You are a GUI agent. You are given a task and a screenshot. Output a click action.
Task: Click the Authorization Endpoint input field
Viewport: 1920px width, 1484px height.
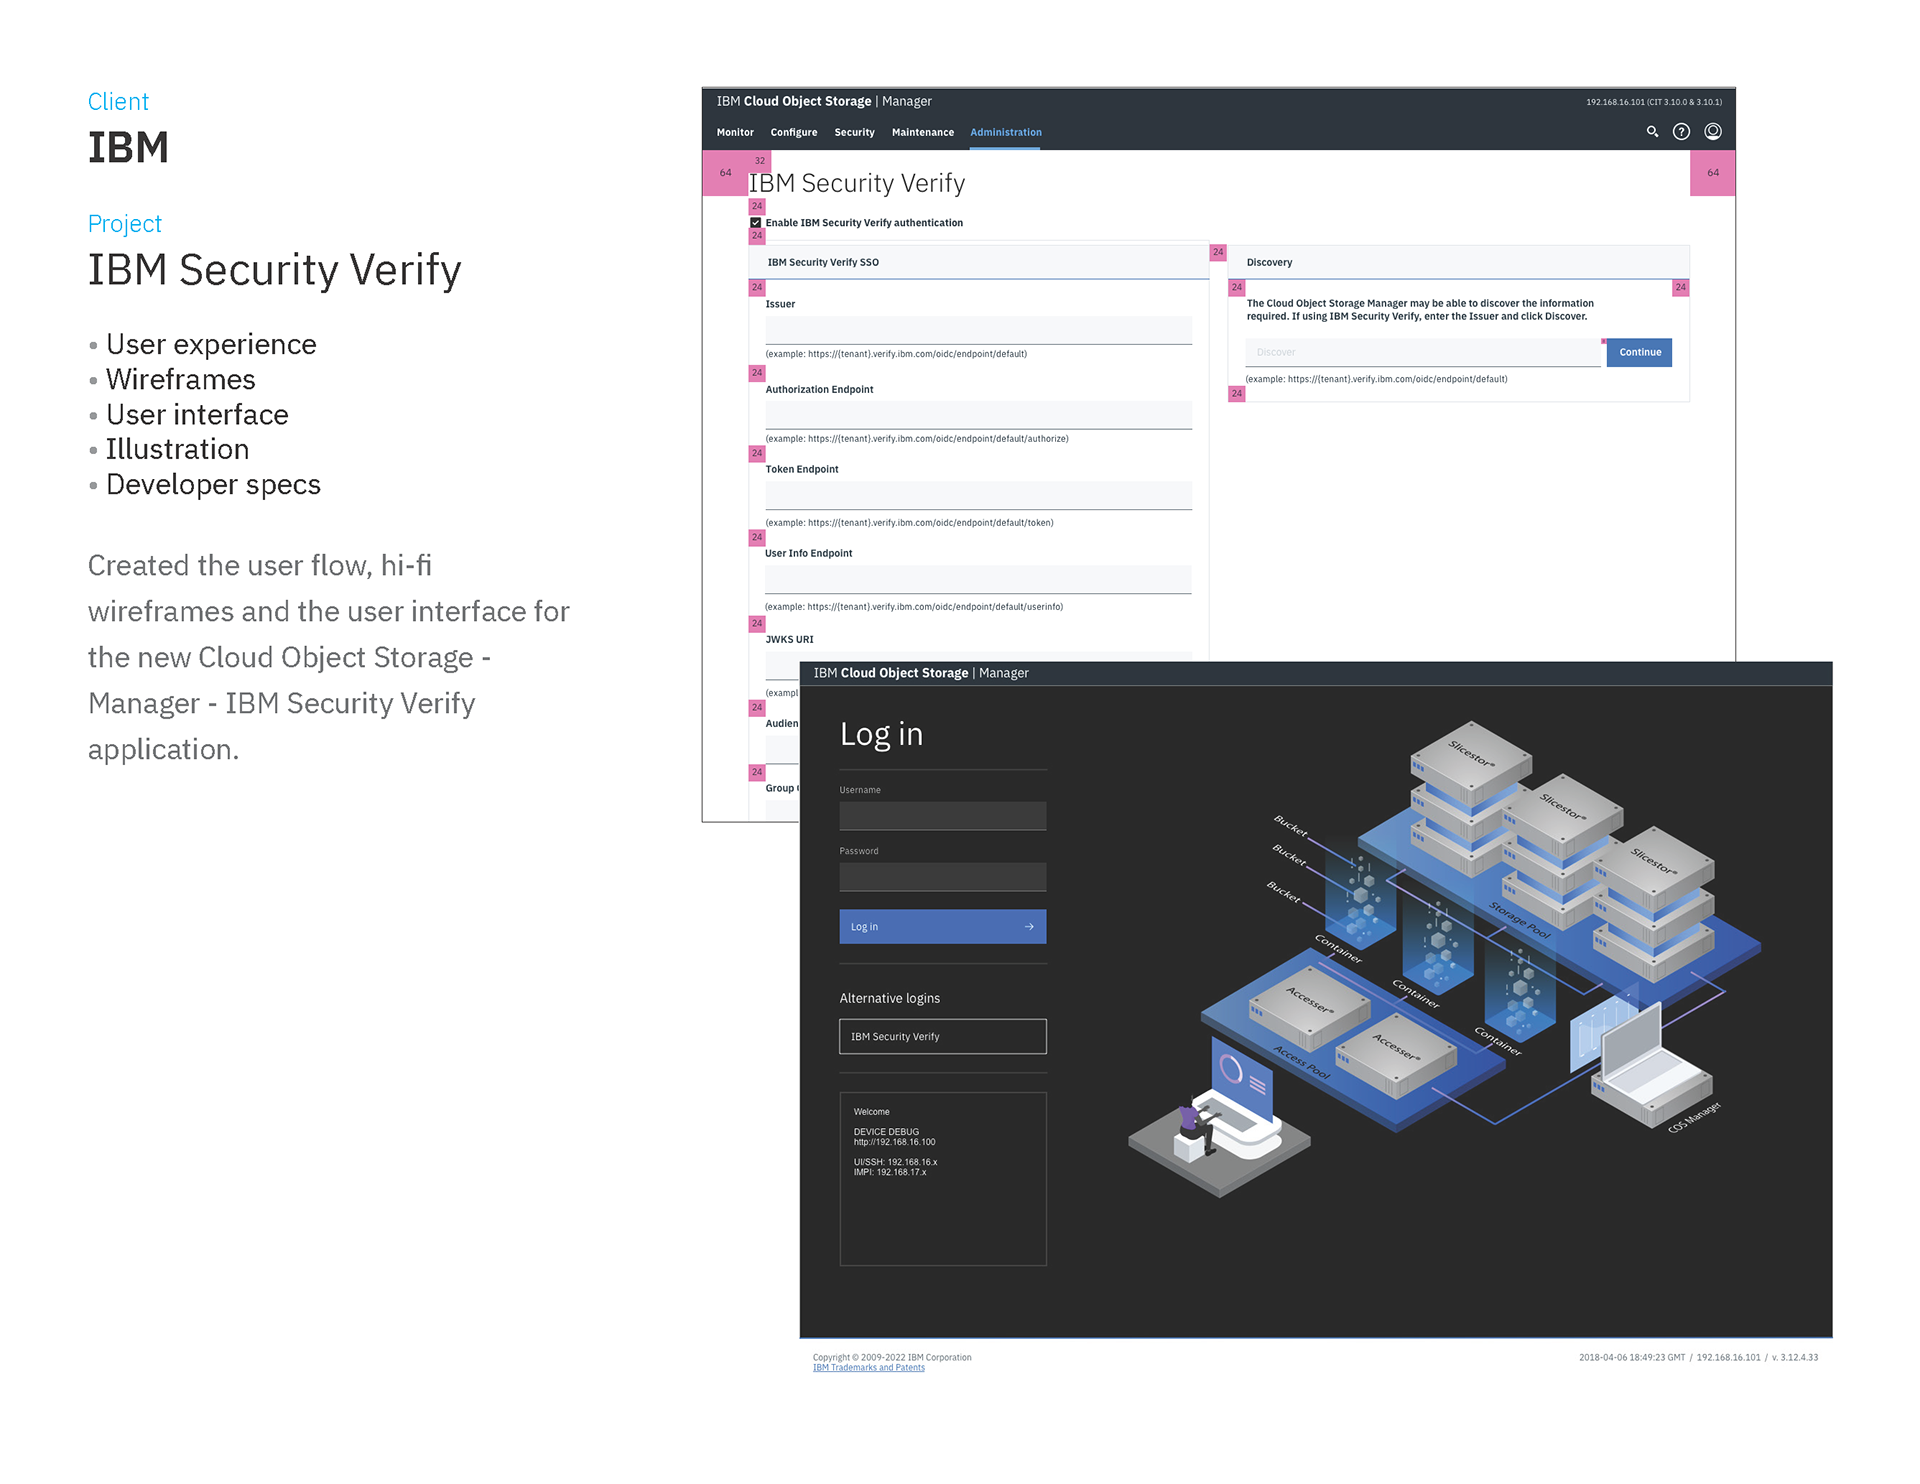click(x=978, y=415)
